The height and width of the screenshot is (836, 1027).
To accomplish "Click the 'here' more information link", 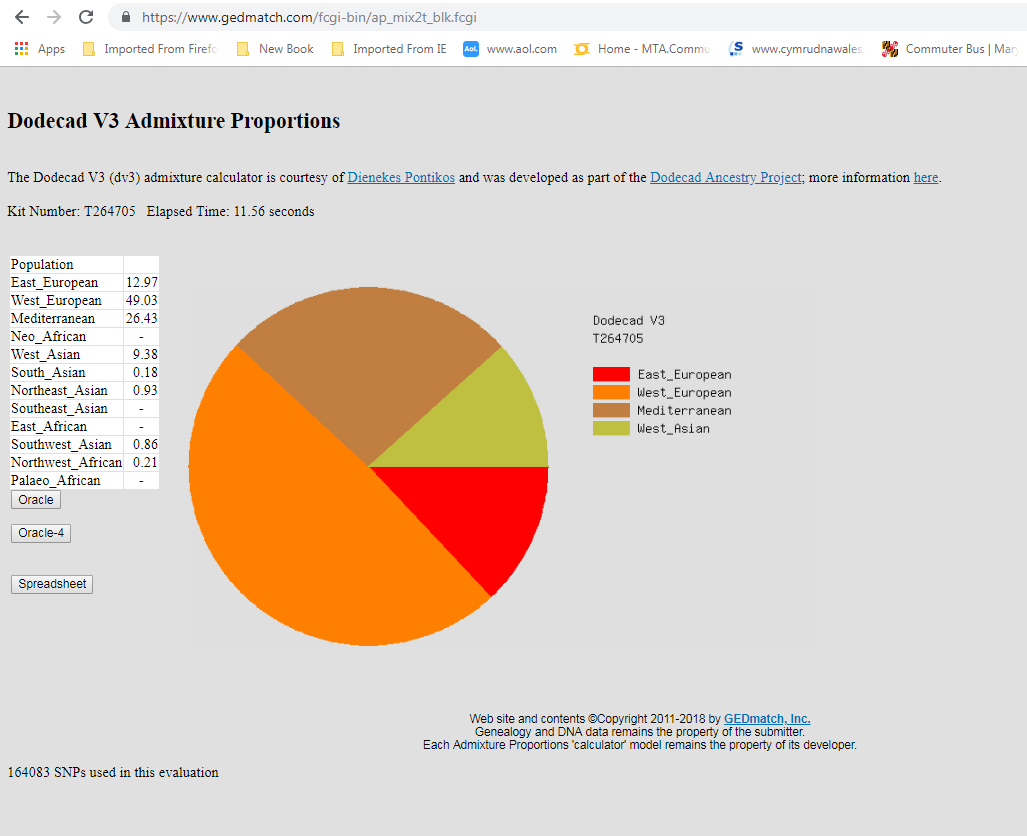I will click(925, 178).
